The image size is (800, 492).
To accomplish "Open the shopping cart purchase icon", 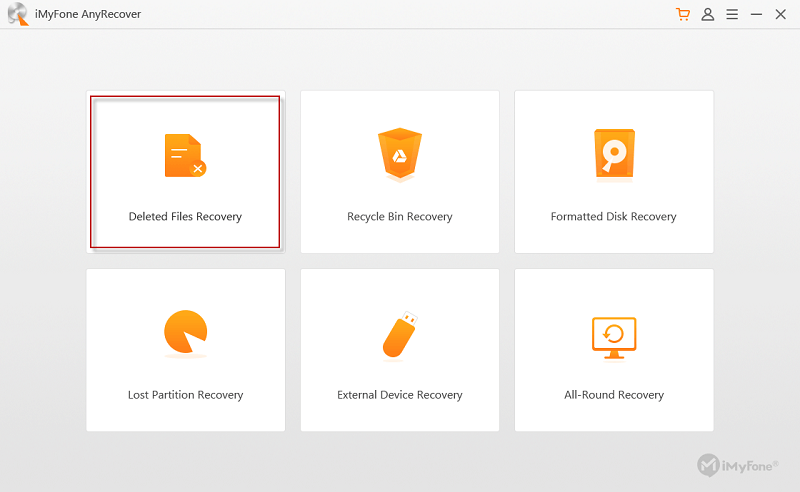I will (683, 14).
